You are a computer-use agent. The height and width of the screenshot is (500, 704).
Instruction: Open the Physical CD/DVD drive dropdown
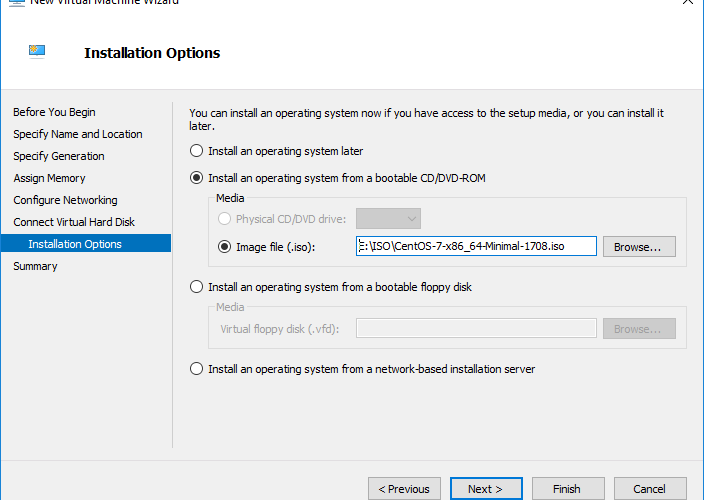pyautogui.click(x=388, y=219)
